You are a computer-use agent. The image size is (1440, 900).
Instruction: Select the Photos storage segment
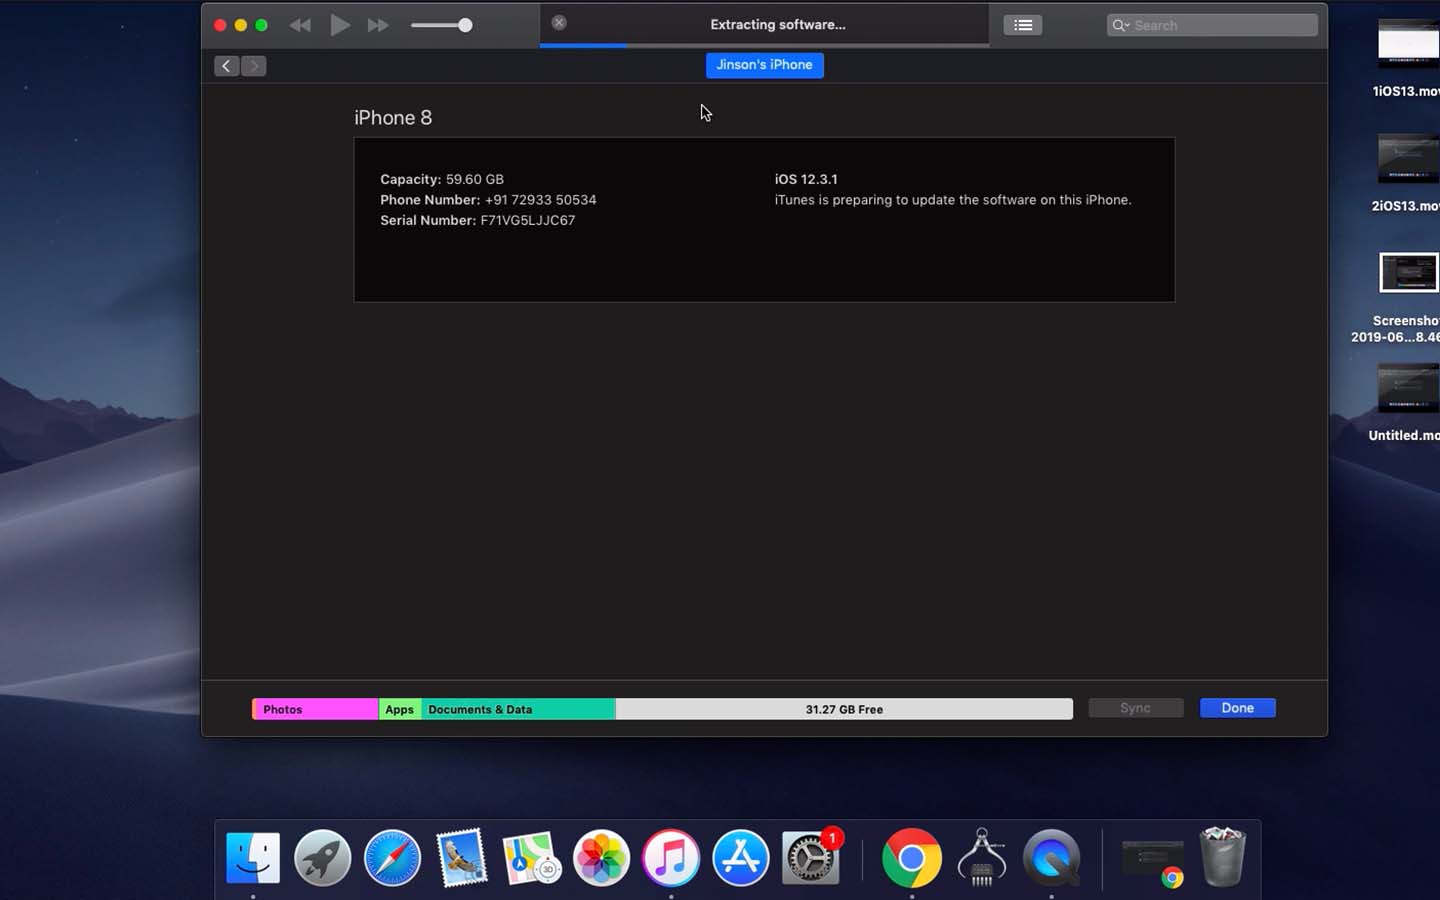coord(315,709)
